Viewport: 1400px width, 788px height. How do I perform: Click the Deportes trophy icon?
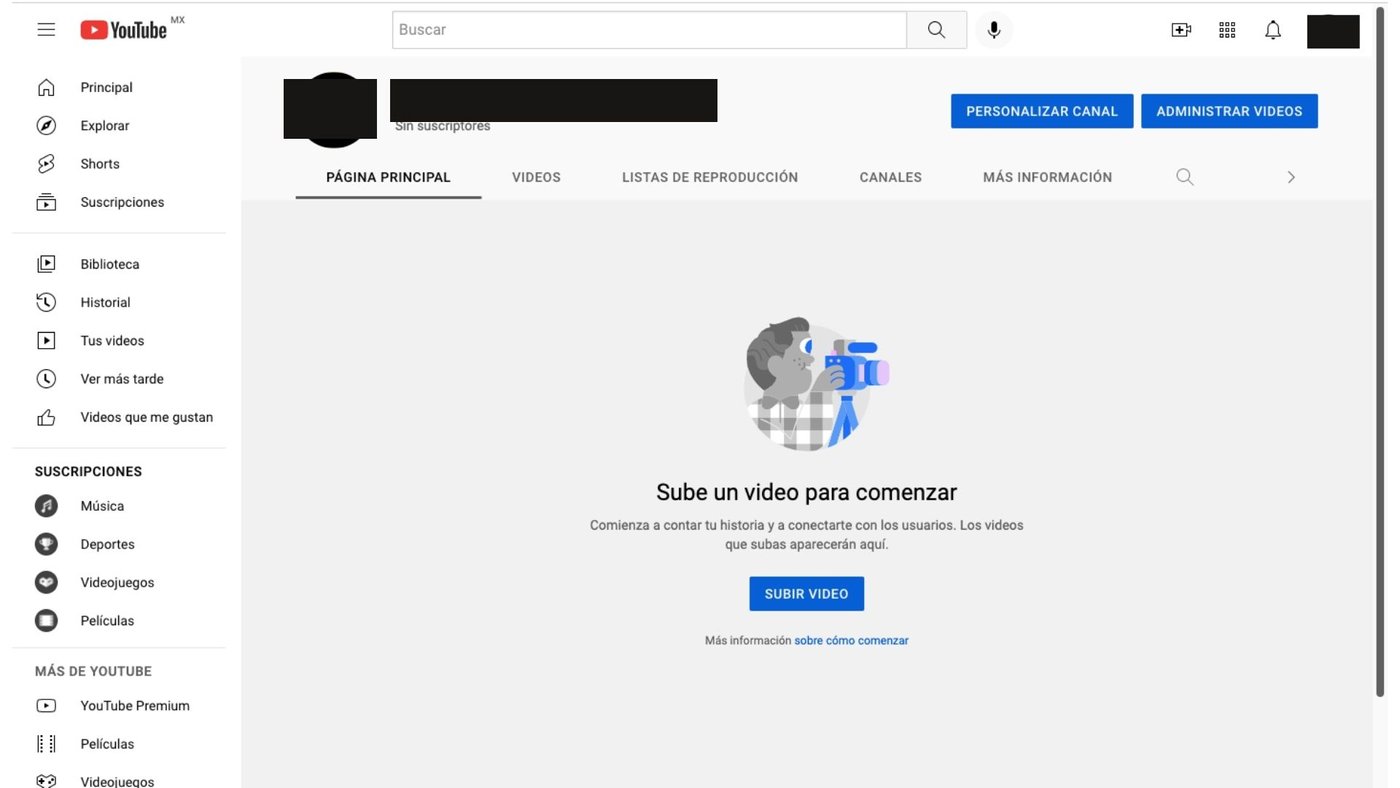46,544
